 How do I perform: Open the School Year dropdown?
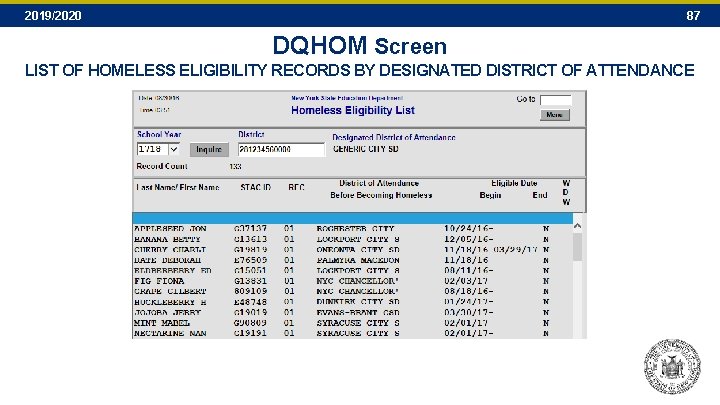point(174,149)
